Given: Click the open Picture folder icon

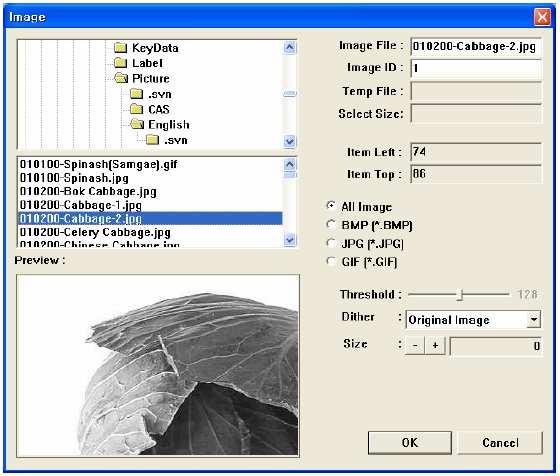Looking at the screenshot, I should [x=121, y=78].
